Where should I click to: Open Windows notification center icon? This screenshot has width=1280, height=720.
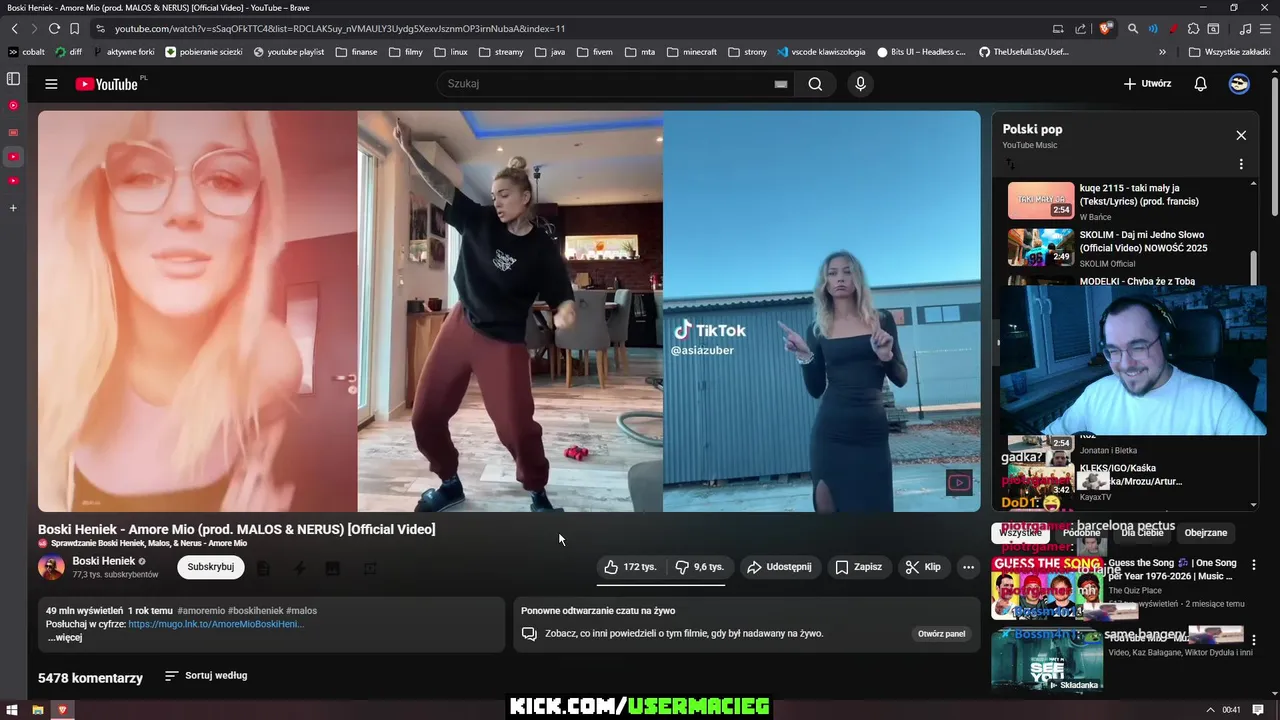[x=1256, y=710]
